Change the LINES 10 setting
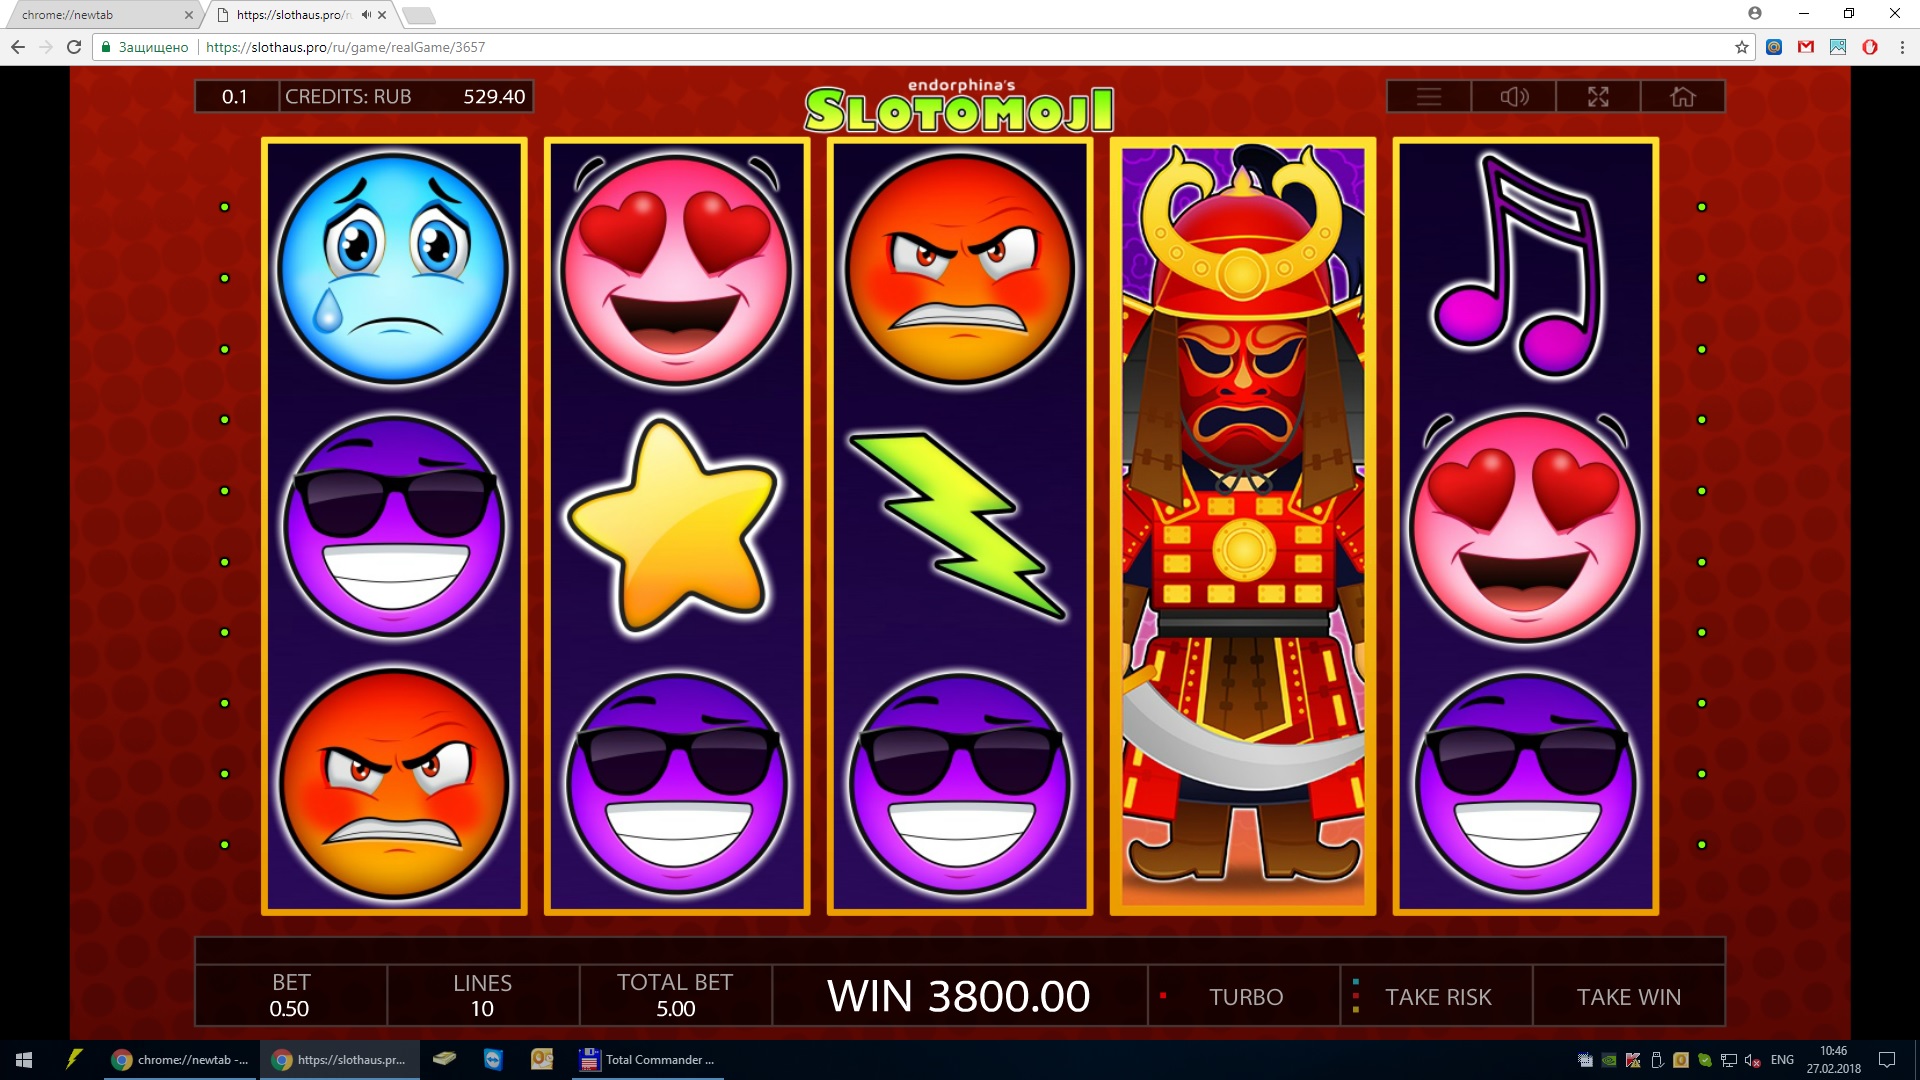Screen dimensions: 1920x1080 click(483, 995)
